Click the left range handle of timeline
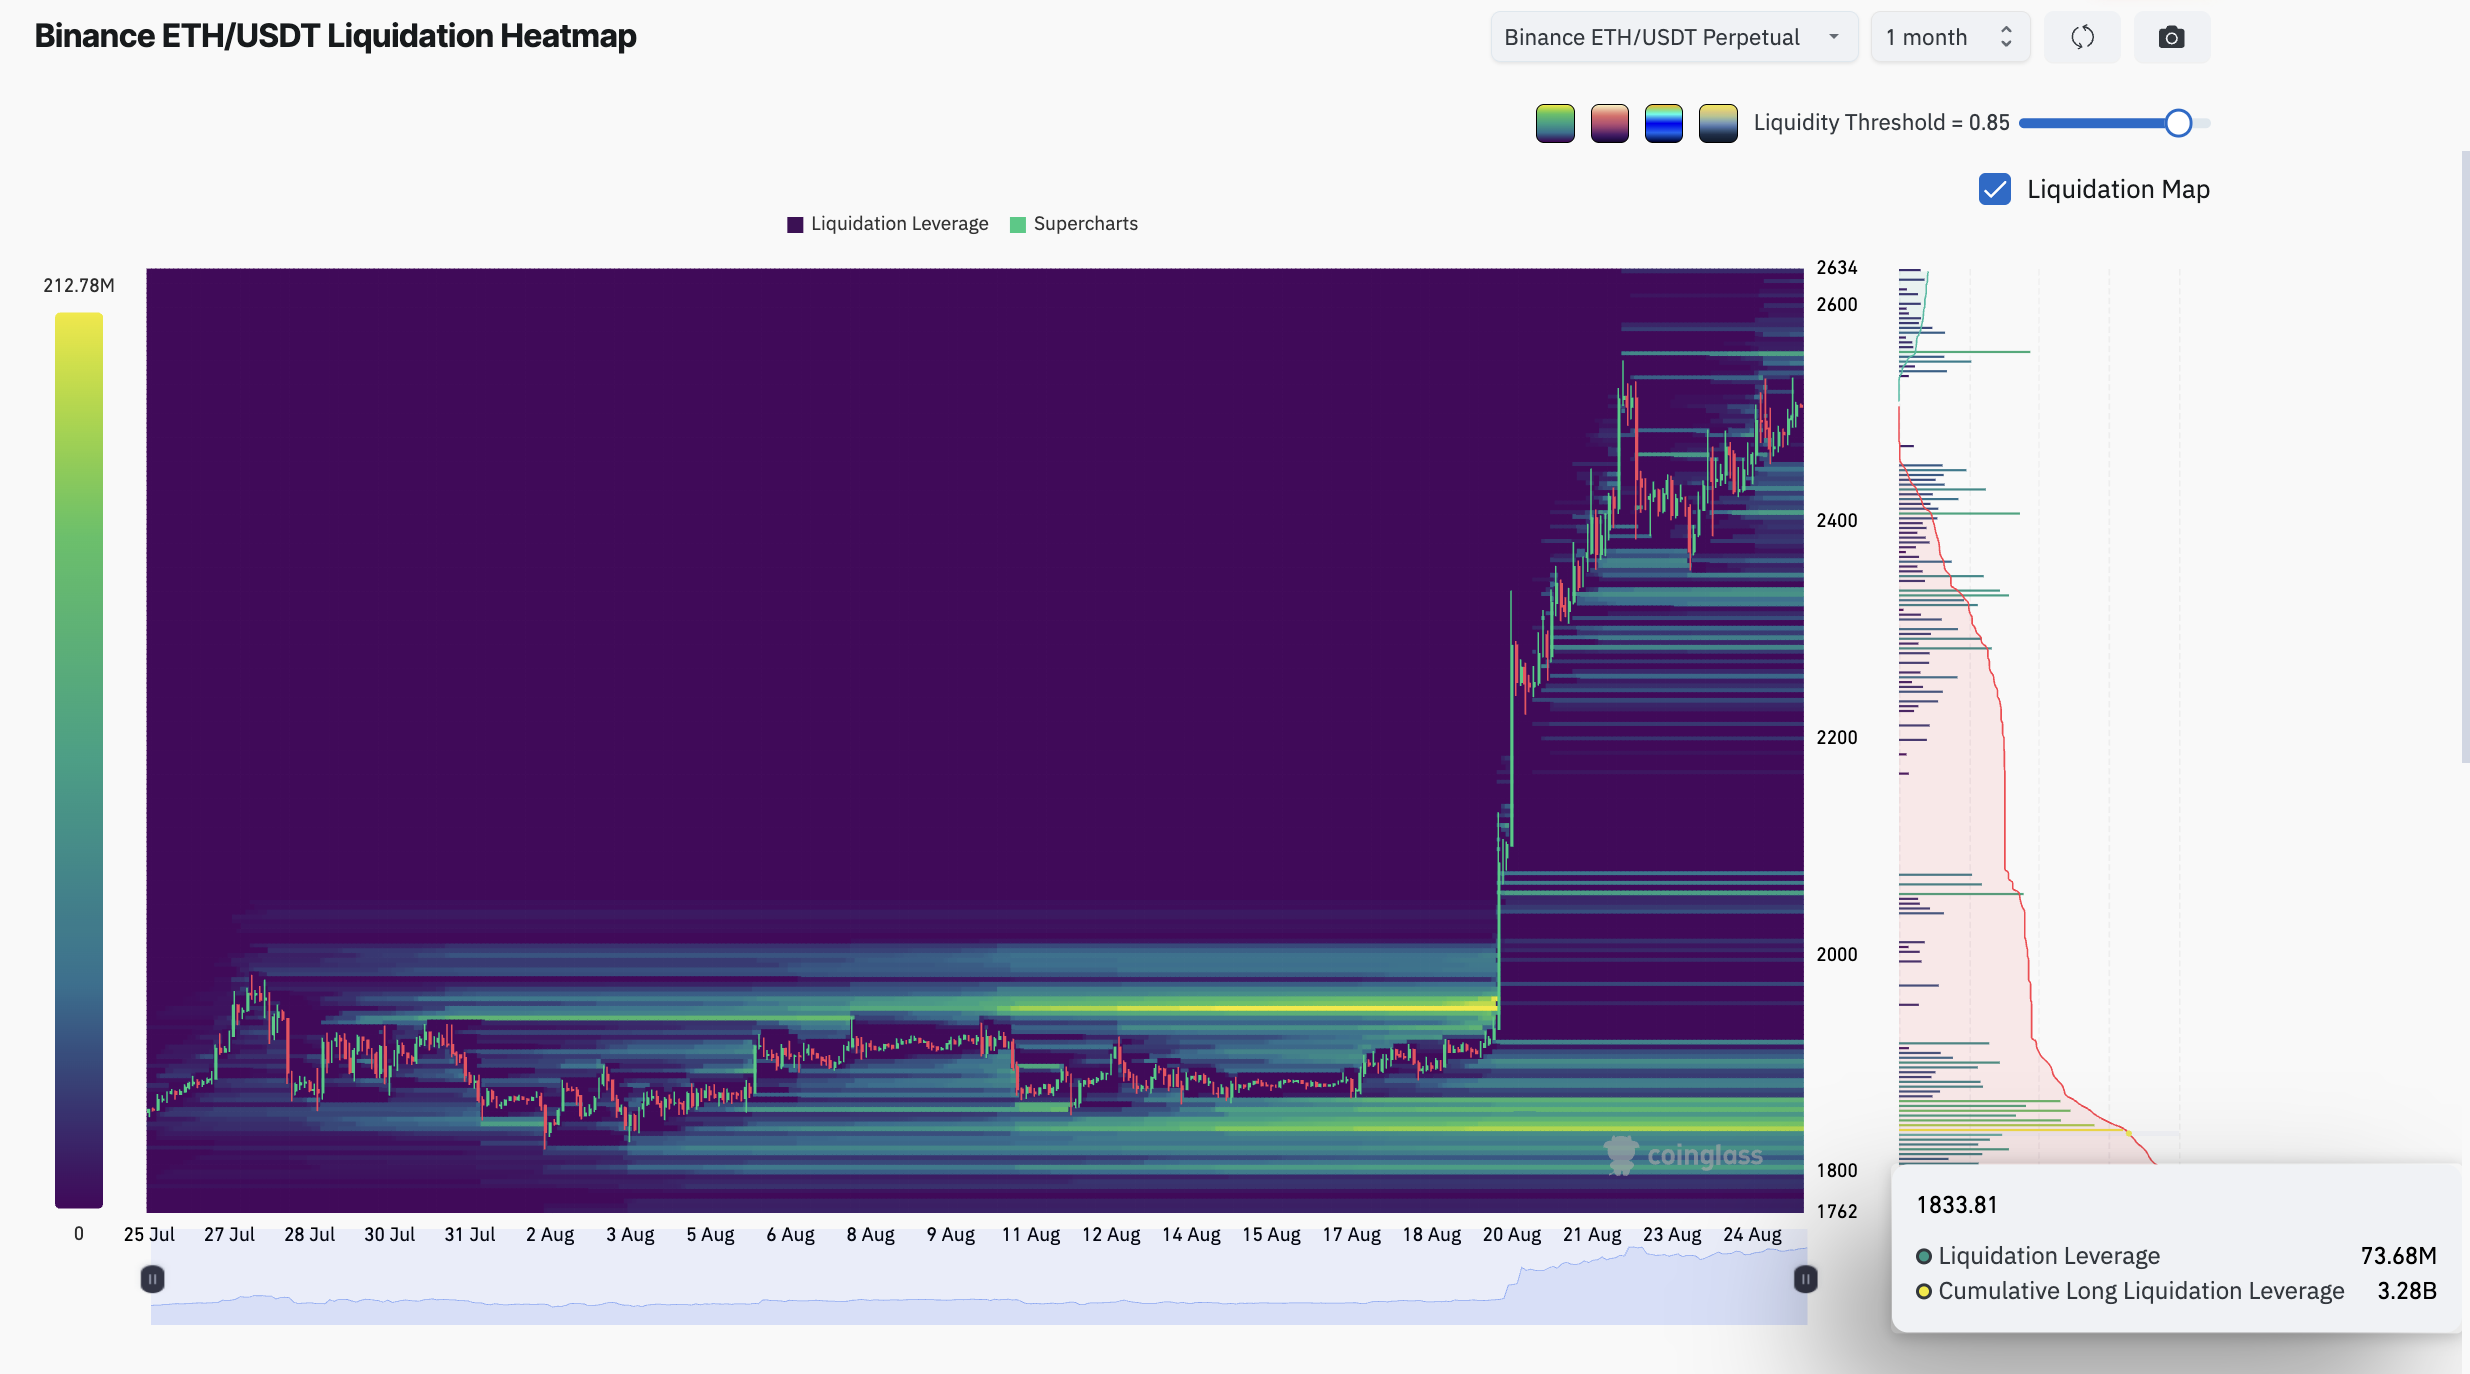The width and height of the screenshot is (2470, 1374). coord(152,1279)
